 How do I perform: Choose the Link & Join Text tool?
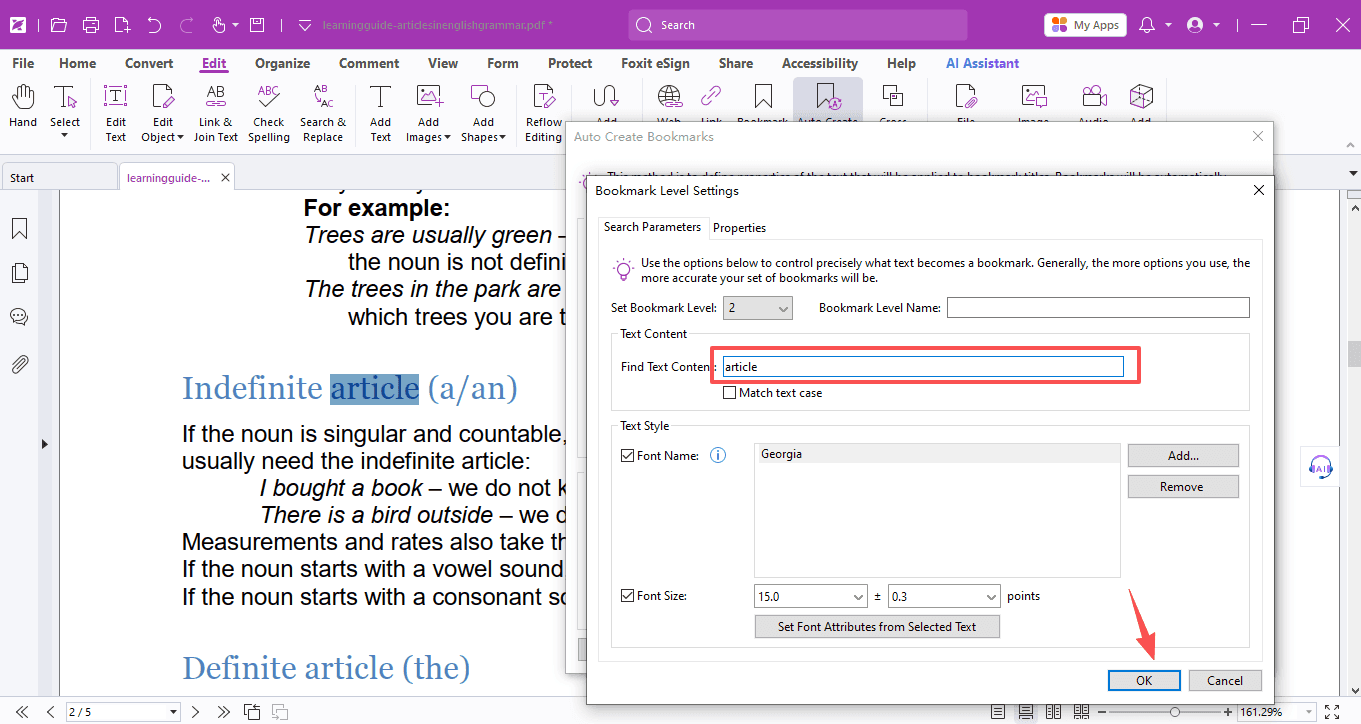pos(215,113)
